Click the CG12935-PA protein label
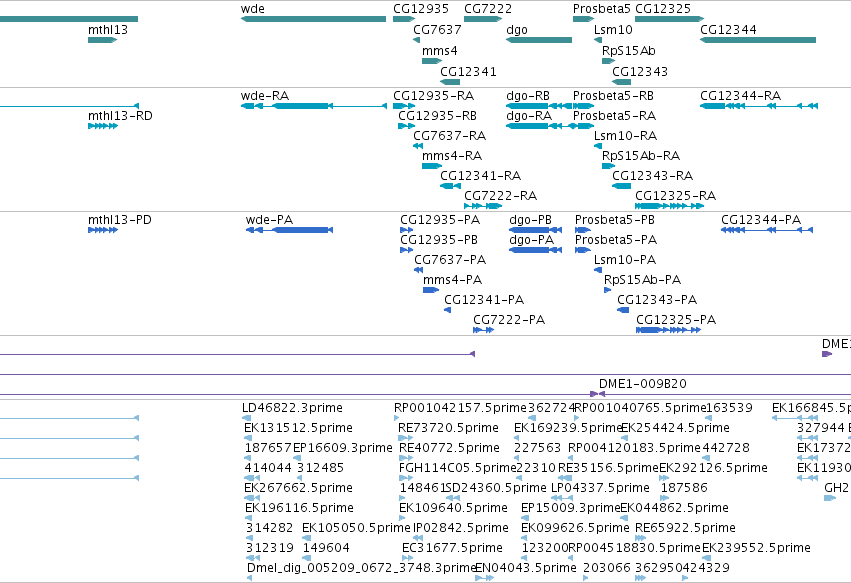This screenshot has width=851, height=583. (440, 220)
